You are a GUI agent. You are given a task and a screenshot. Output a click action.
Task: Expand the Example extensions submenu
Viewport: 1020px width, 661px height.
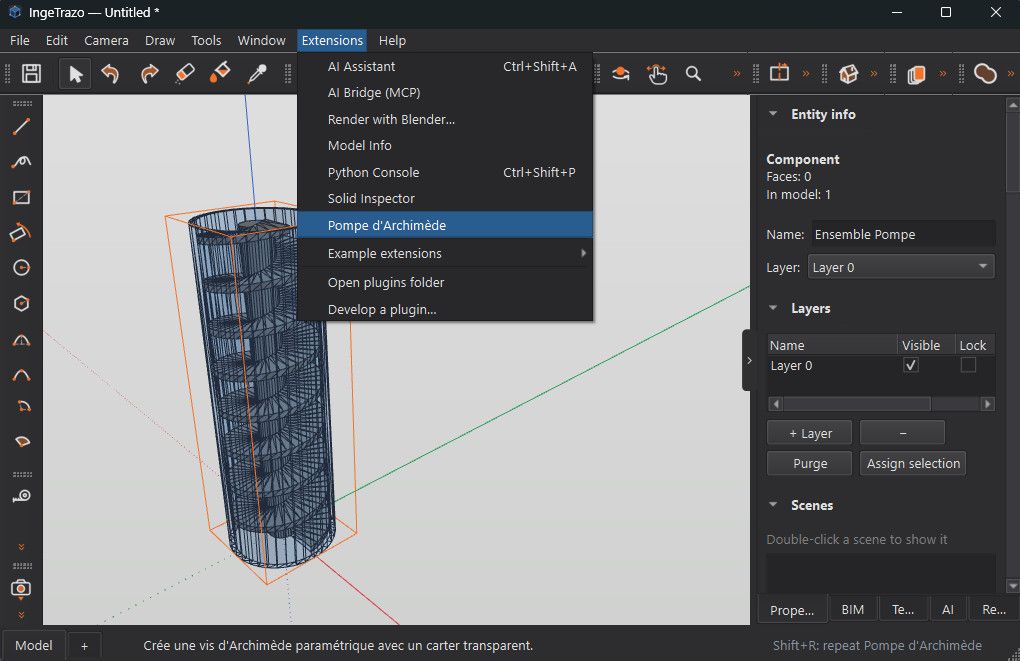(445, 253)
